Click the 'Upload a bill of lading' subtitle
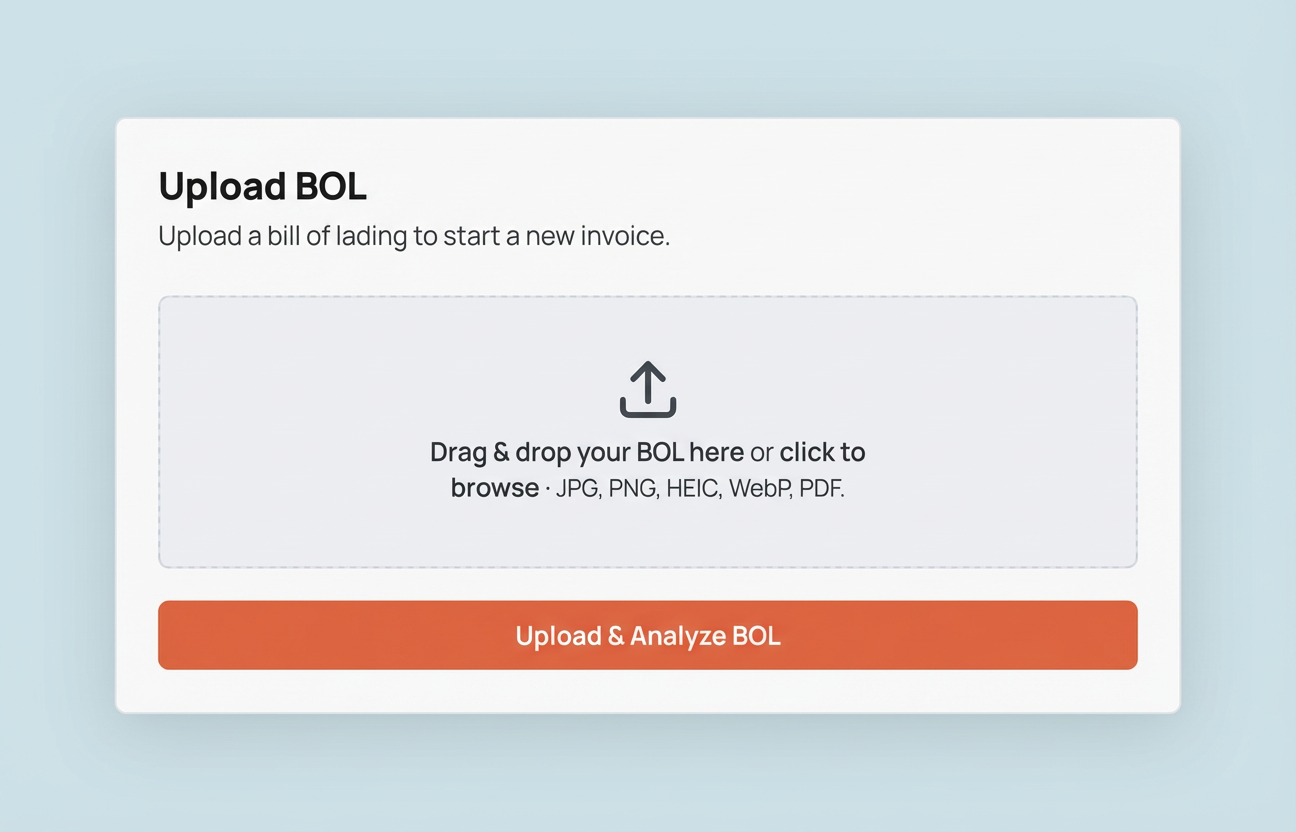 tap(413, 236)
